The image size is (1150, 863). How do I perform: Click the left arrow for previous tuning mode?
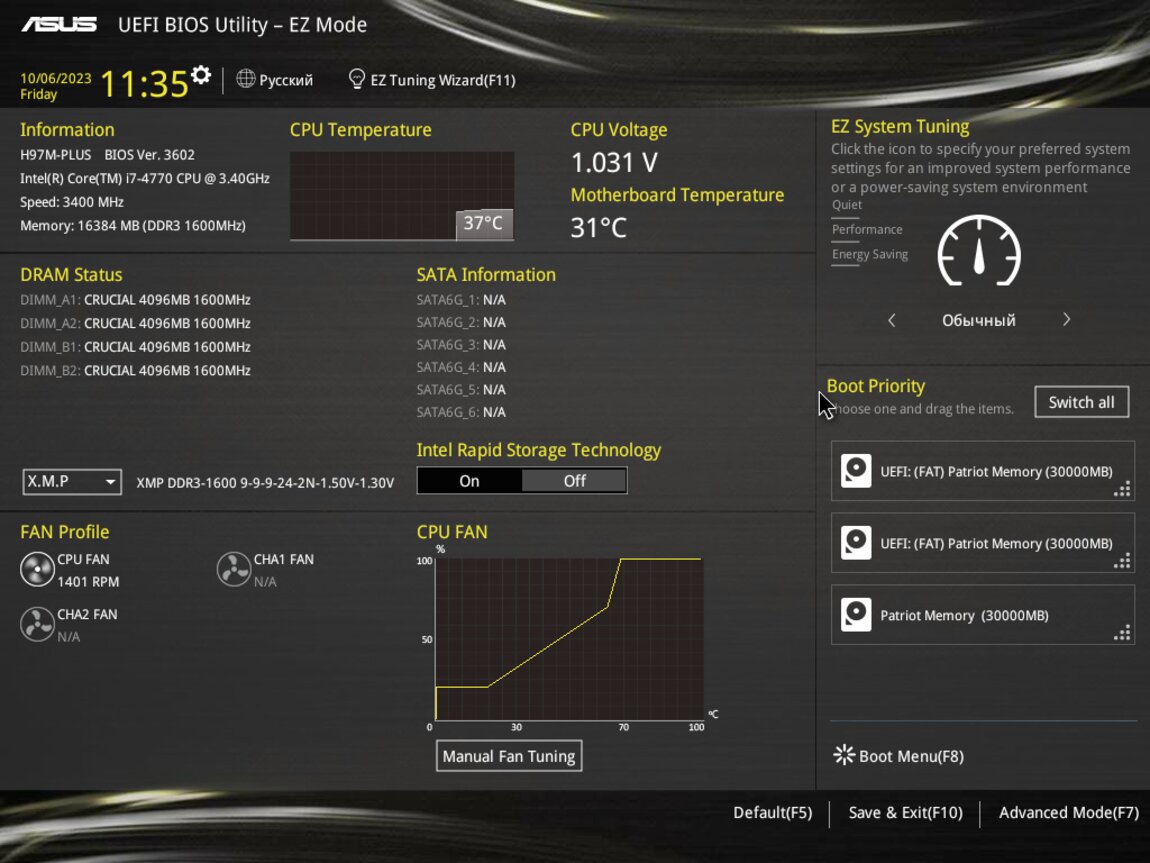point(892,320)
